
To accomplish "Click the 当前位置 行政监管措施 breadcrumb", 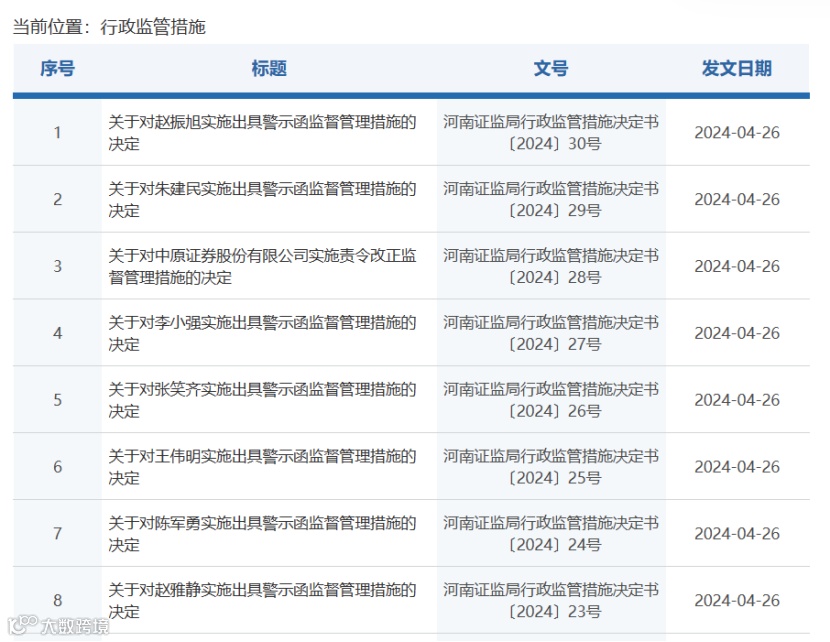I will coord(109,26).
